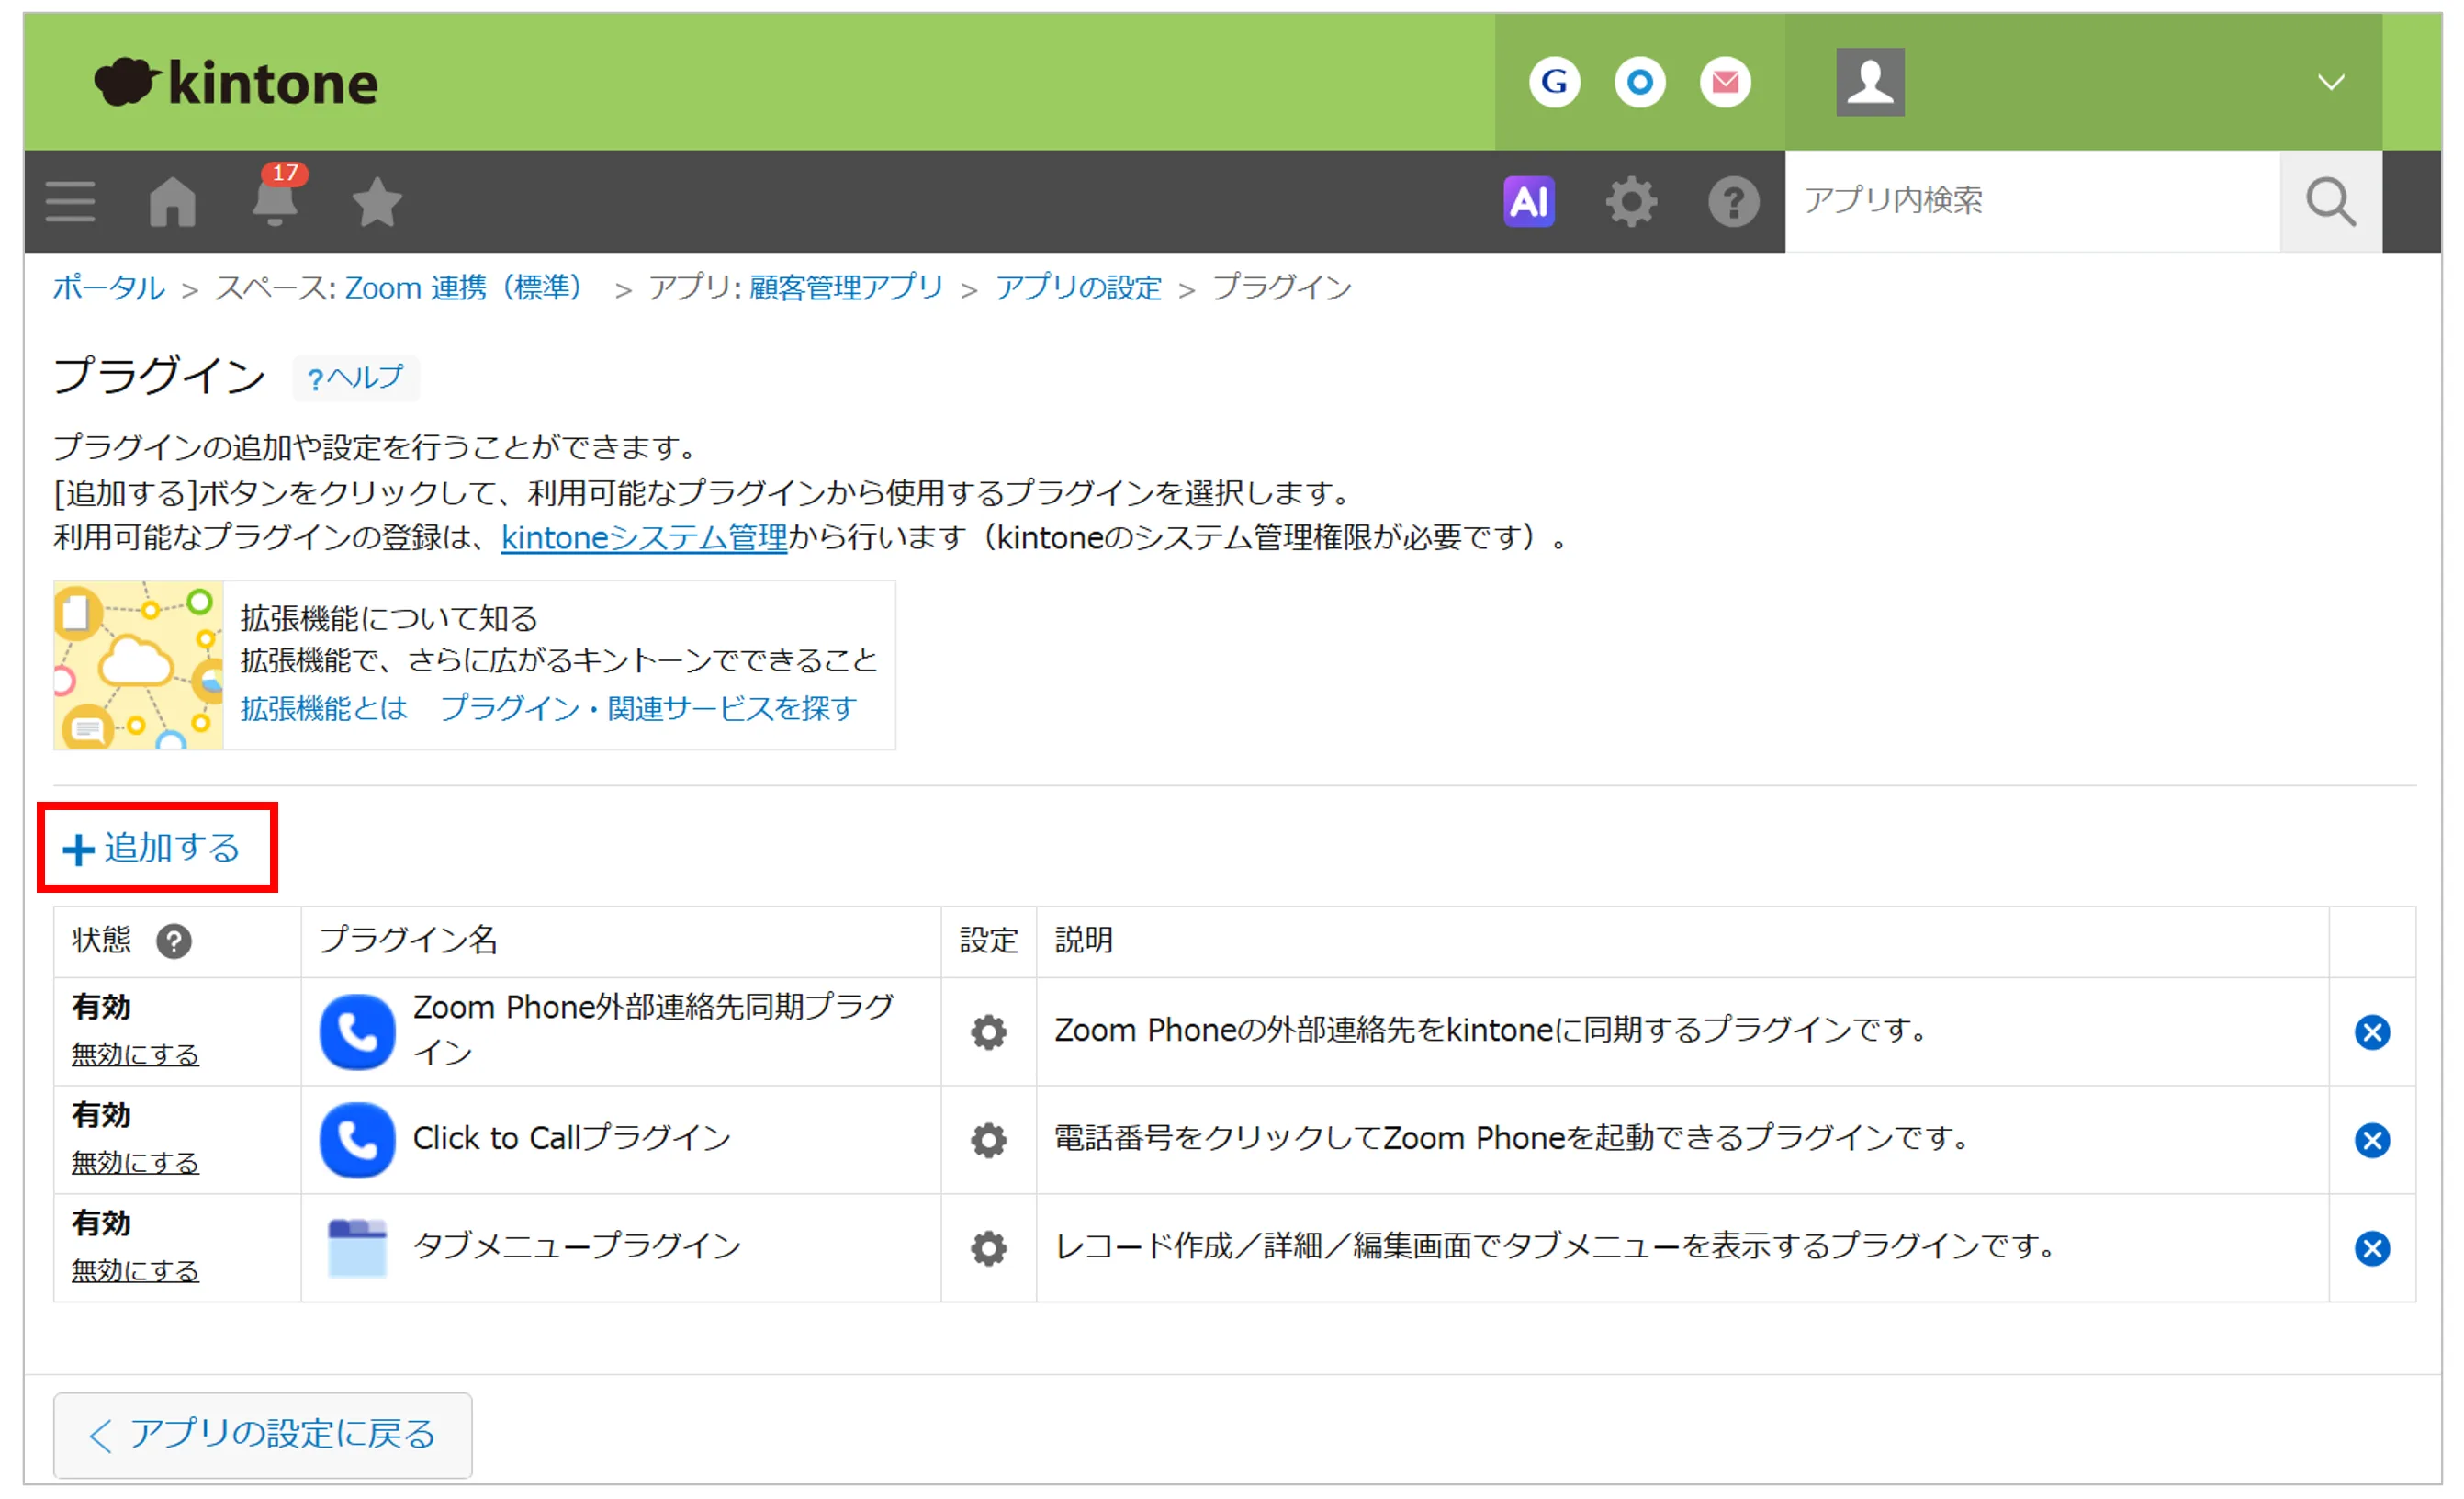Image resolution: width=2464 pixels, height=1499 pixels.
Task: Click the 状態 column help icon
Action: coord(174,941)
